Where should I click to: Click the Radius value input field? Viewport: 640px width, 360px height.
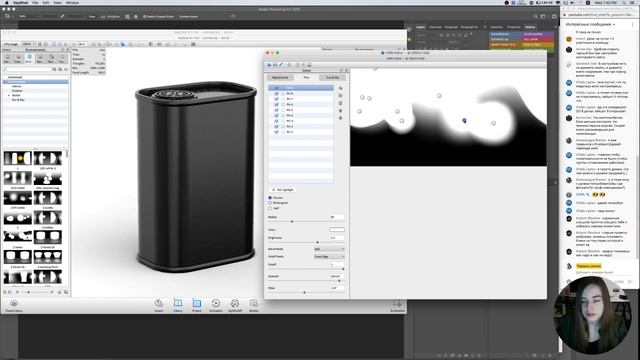(x=337, y=217)
